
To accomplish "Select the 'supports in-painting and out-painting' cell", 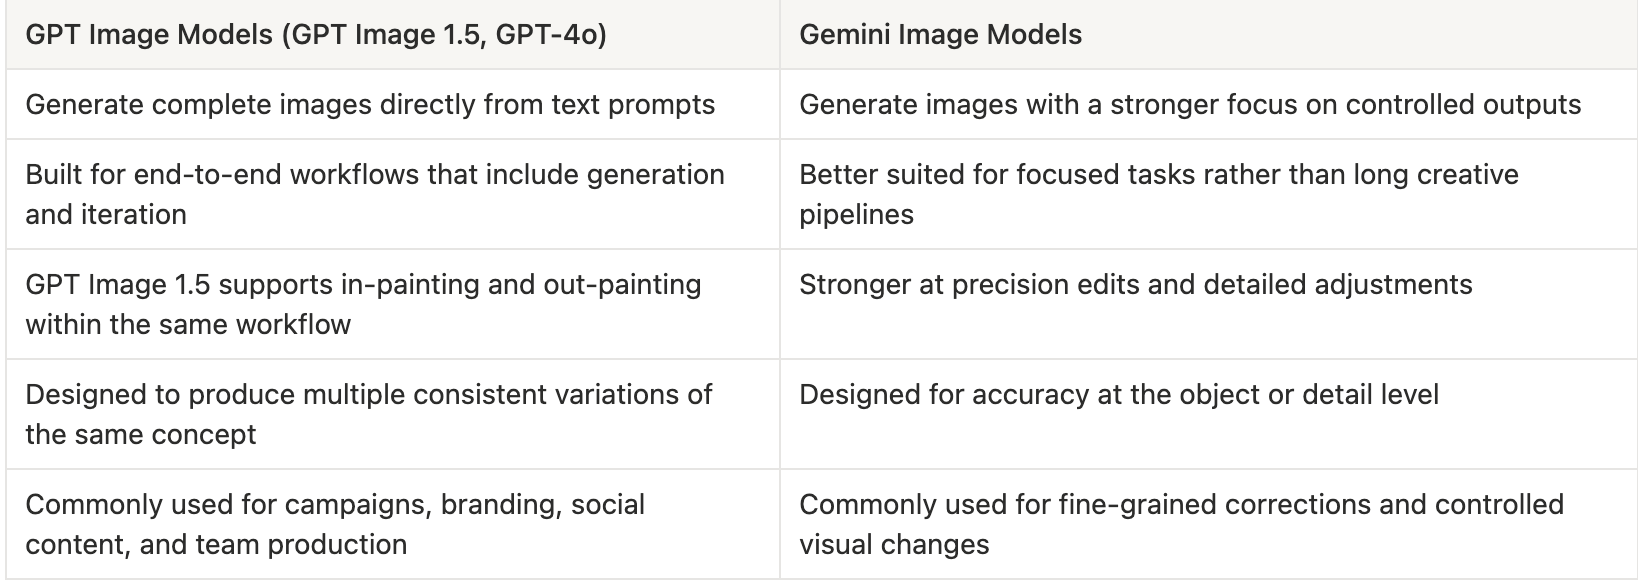I will tap(363, 304).
